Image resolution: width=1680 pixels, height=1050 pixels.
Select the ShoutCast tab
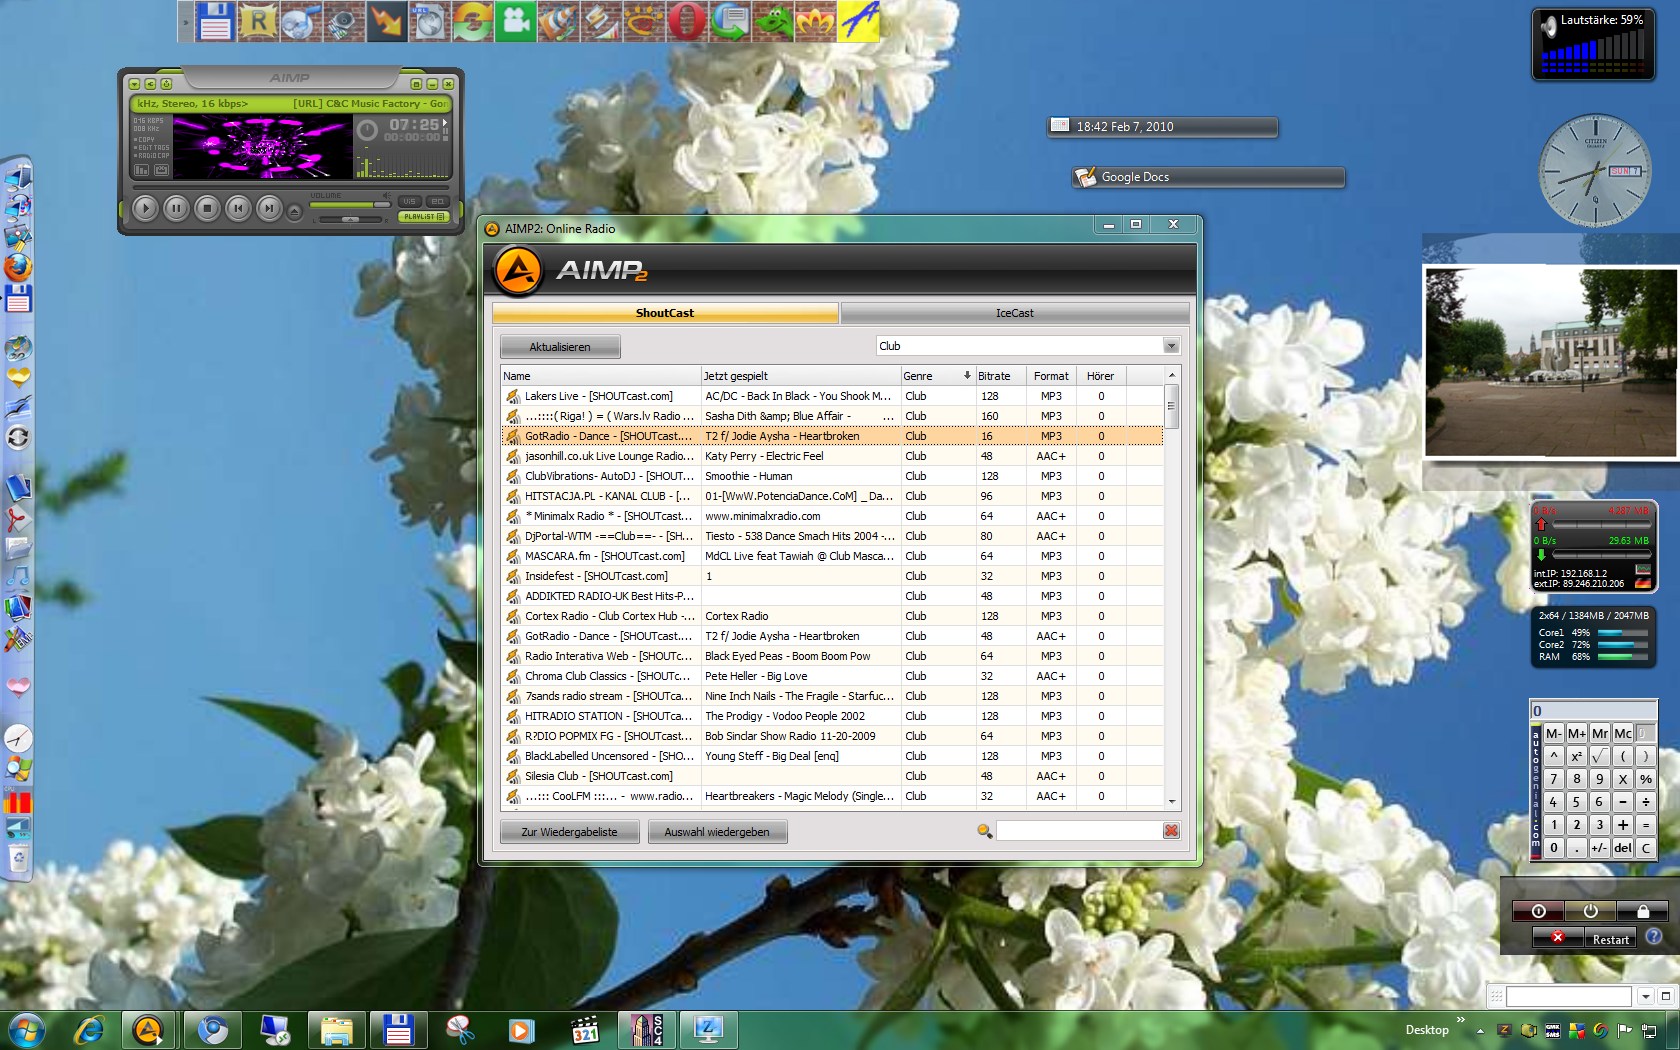pos(665,313)
